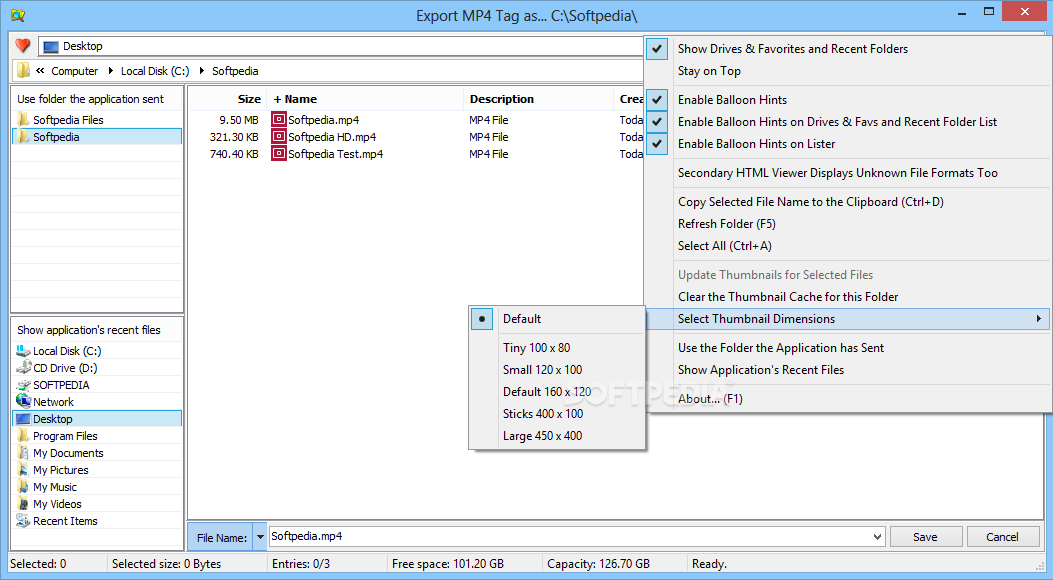Click the file name input field
This screenshot has height=580, width=1053.
(569, 536)
